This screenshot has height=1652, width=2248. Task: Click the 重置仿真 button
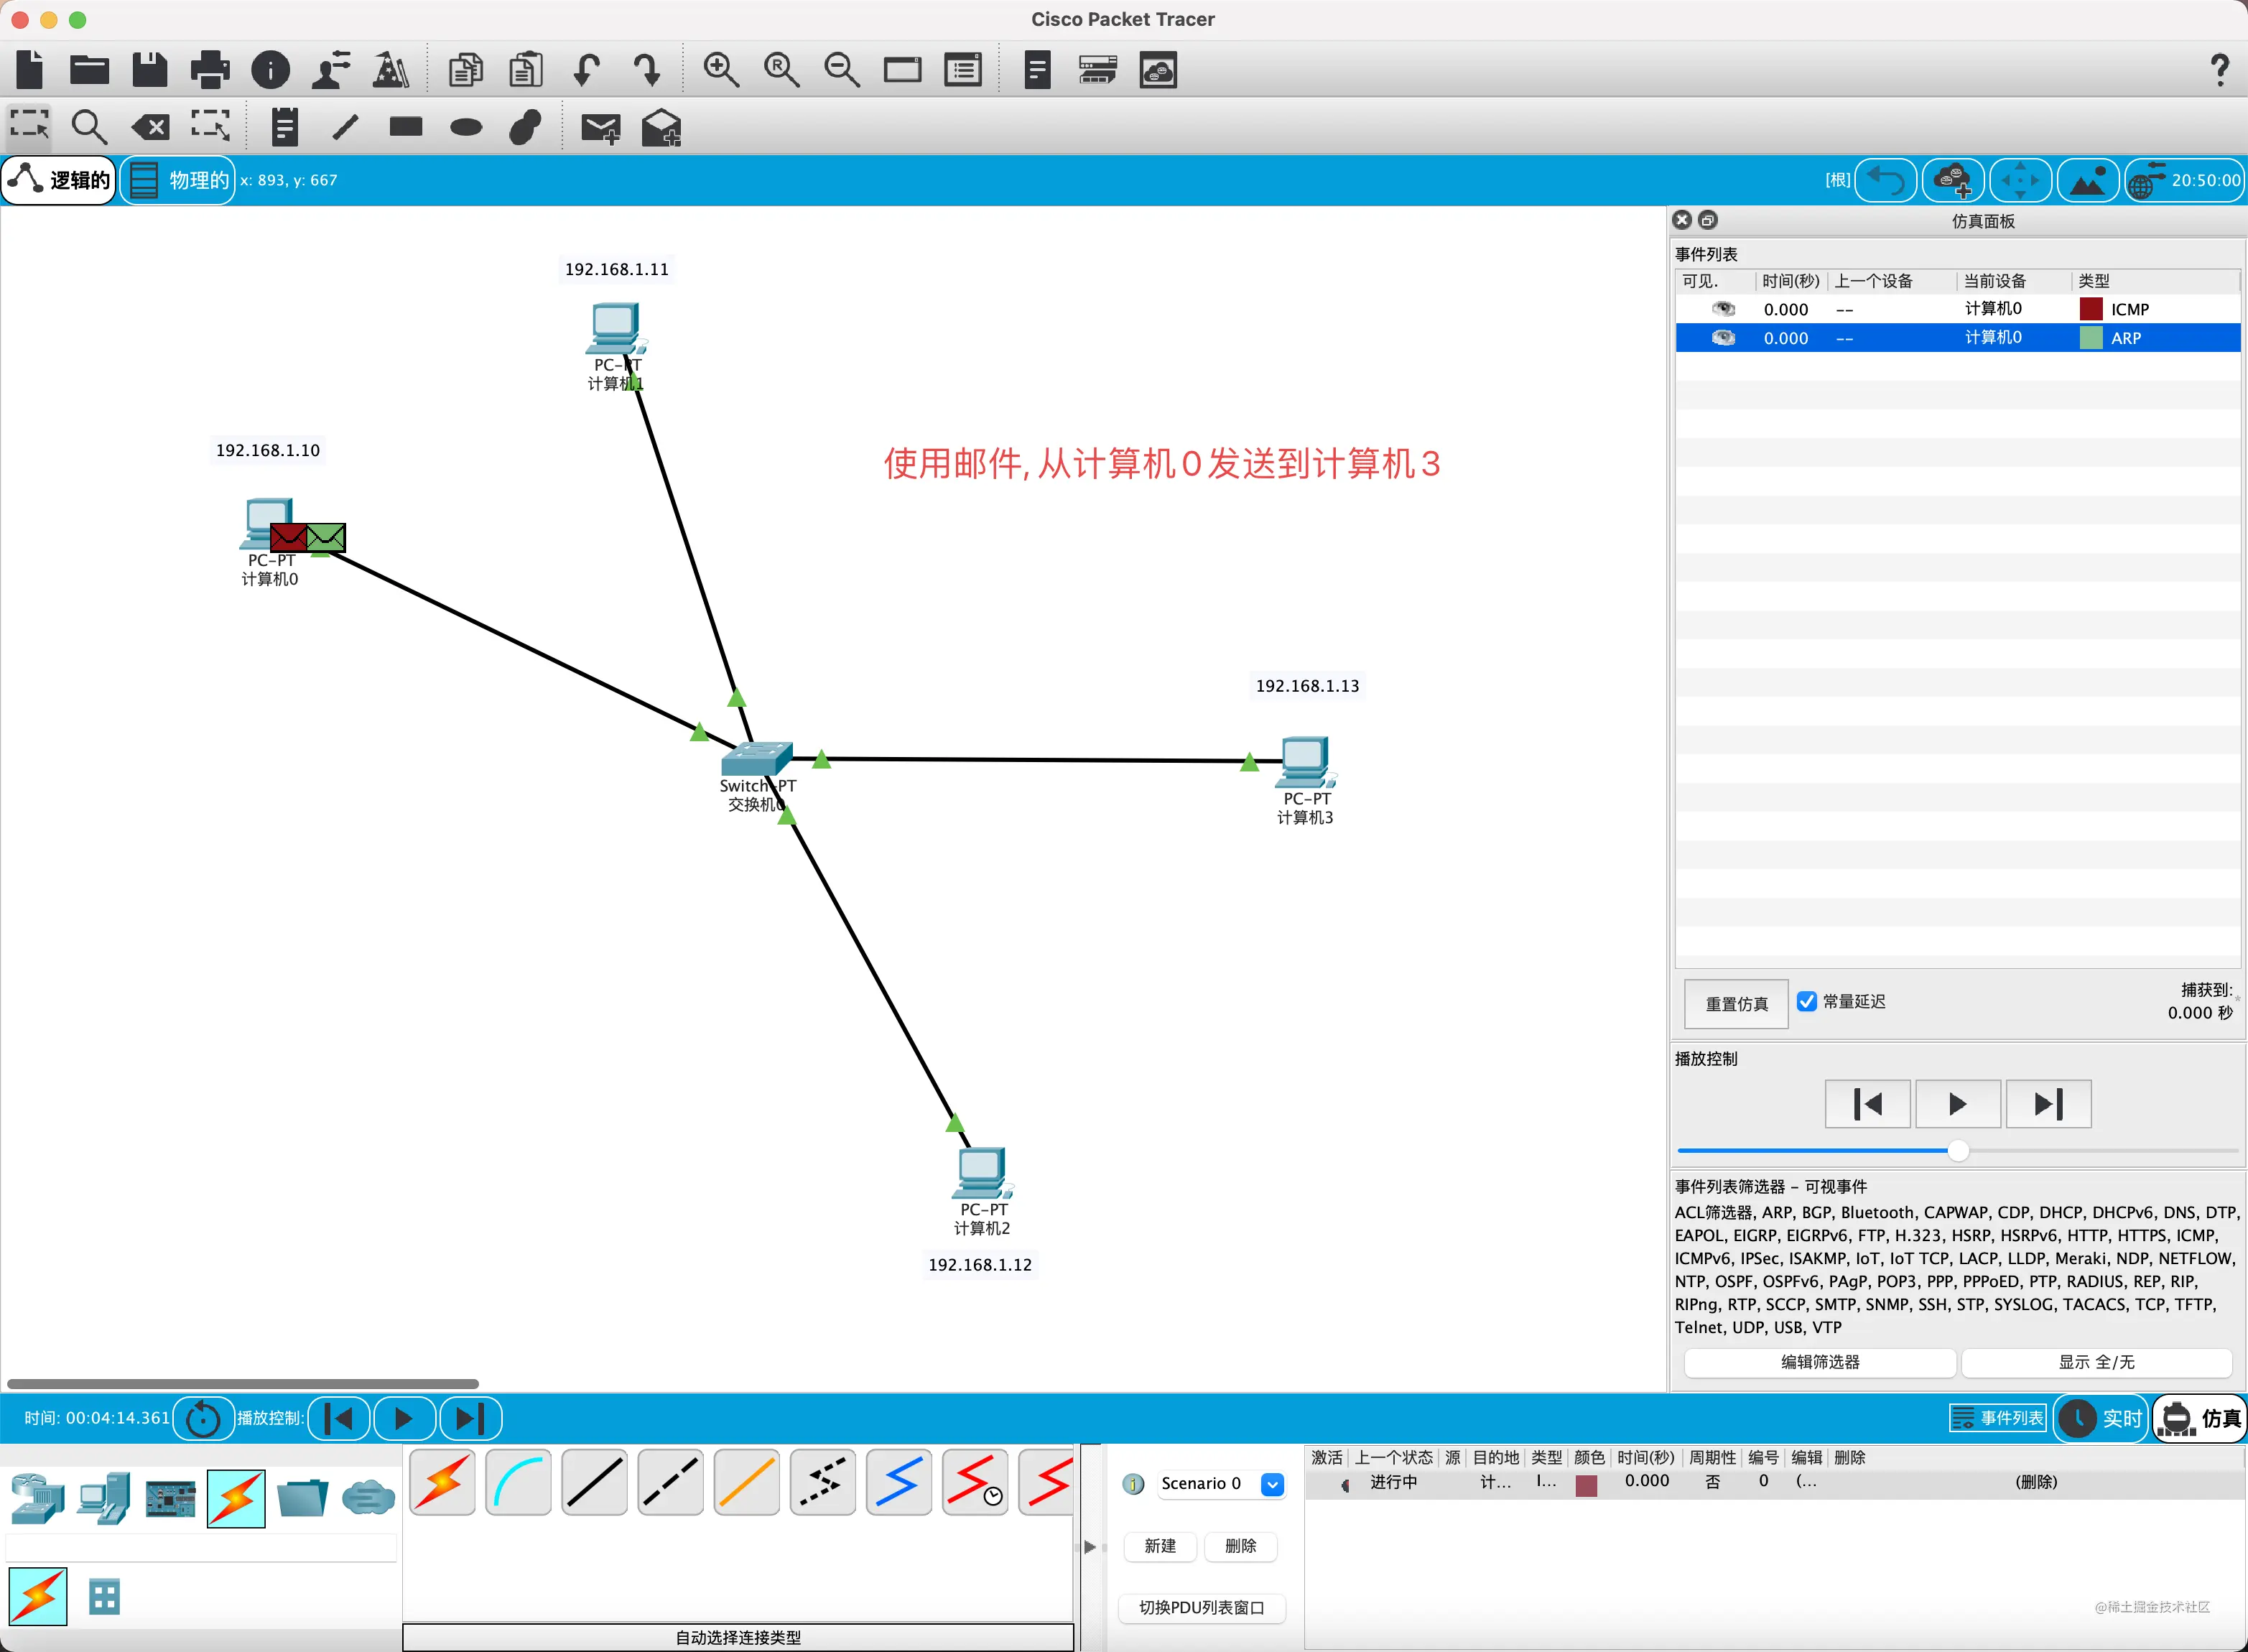[x=1736, y=1003]
